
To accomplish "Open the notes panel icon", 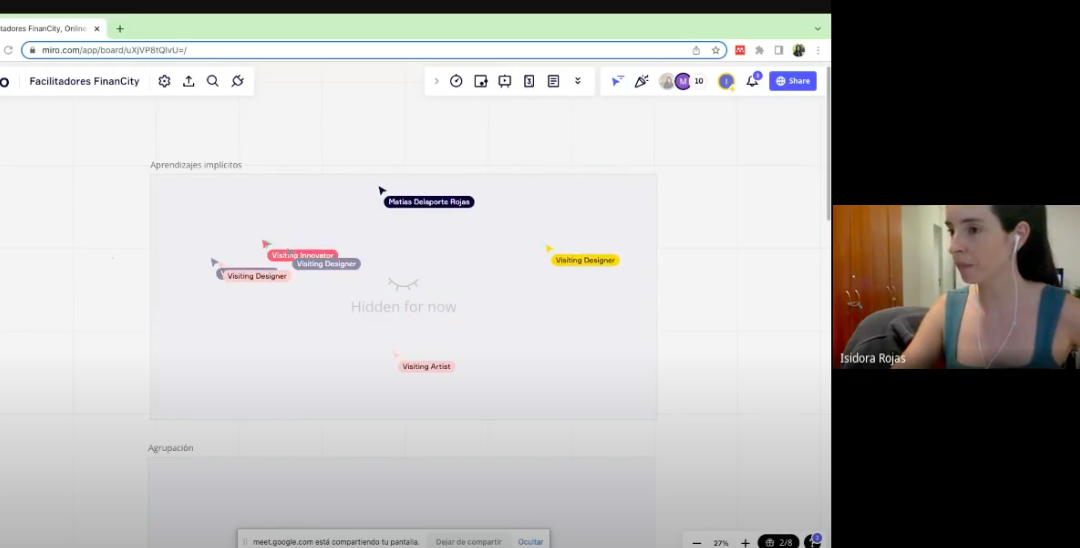I will coord(553,81).
